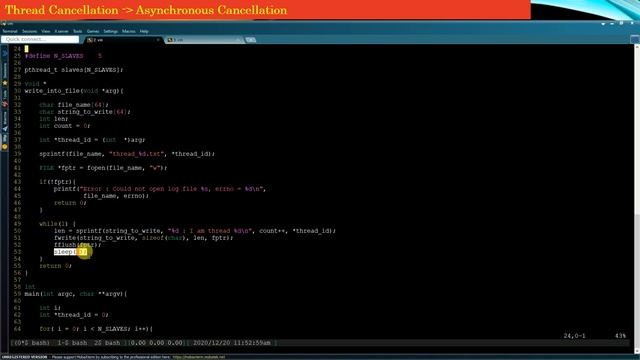Open the Tools sidebar tab with red icon
This screenshot has width=640, height=360.
point(5,99)
